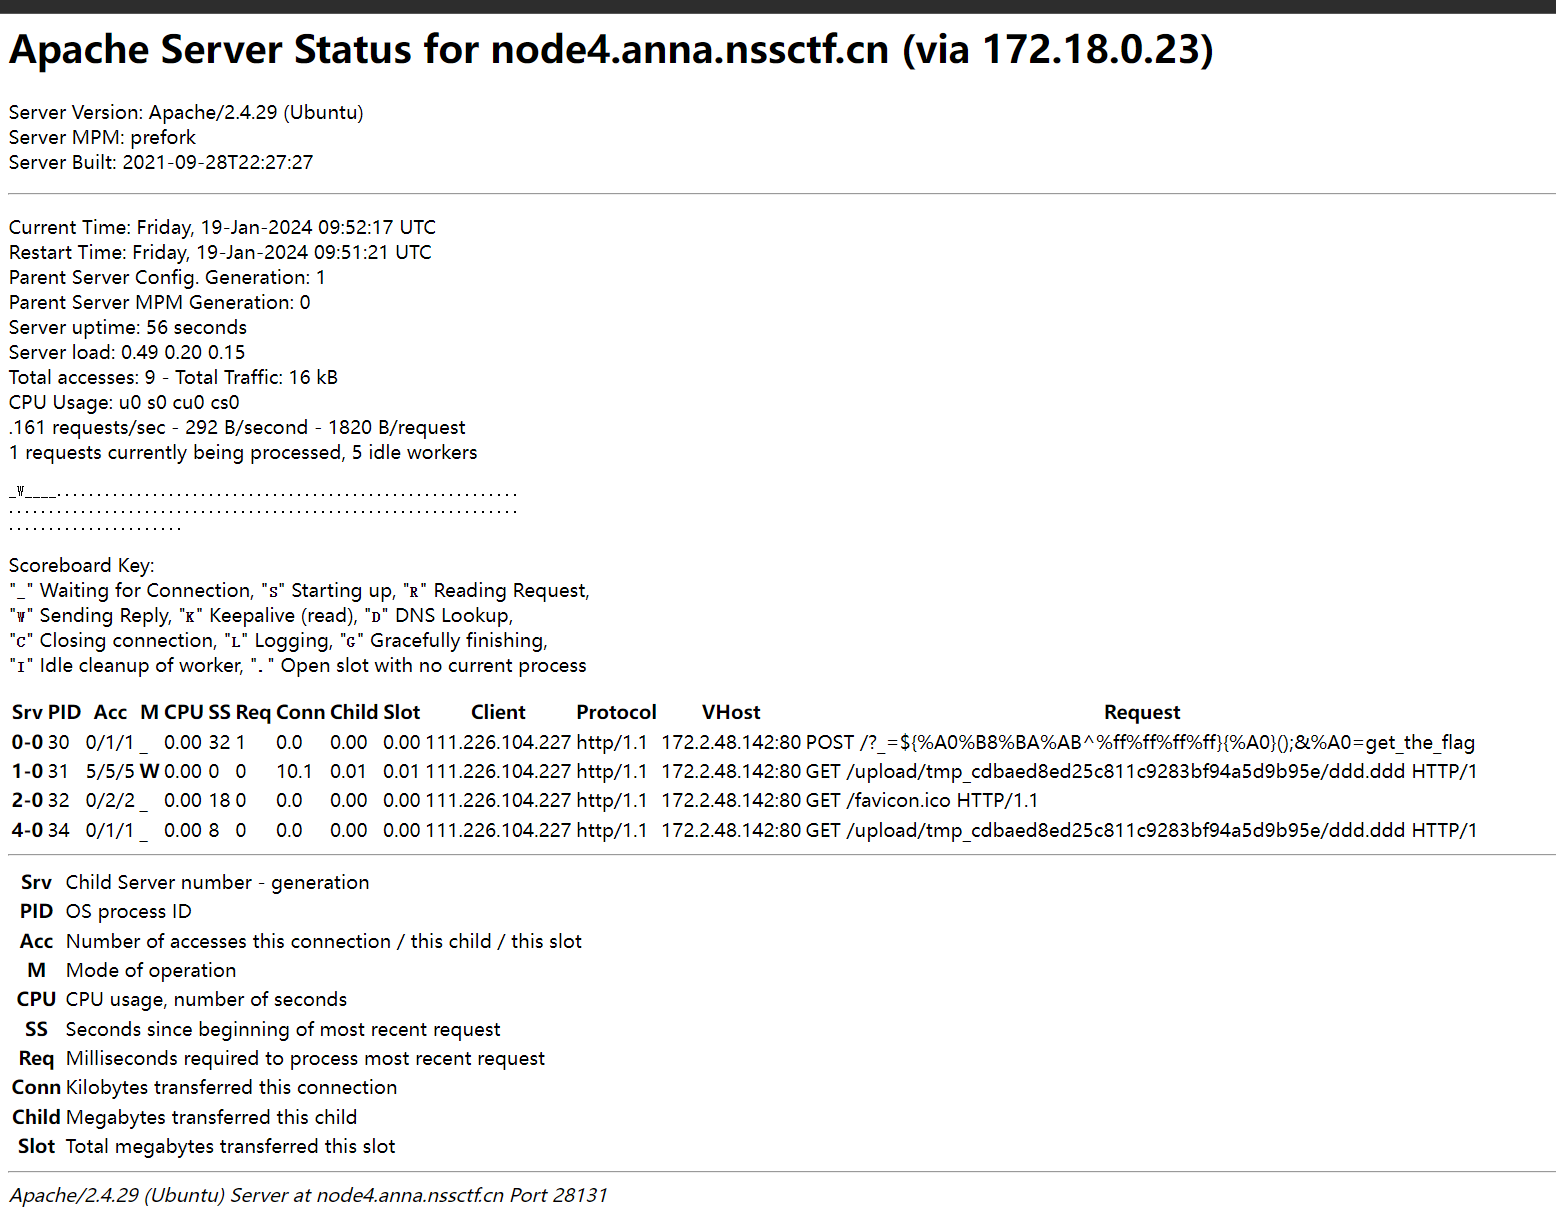Click the footer server address Port 28131
Viewport: 1556px width, 1221px height.
(309, 1195)
